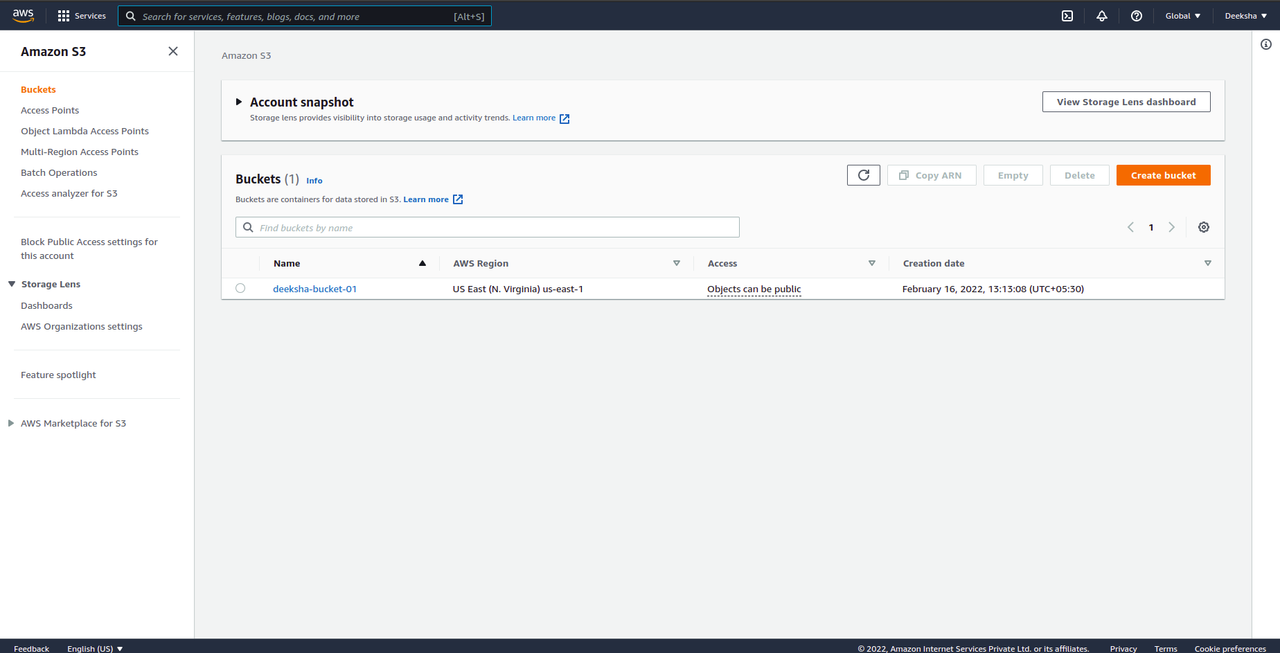The height and width of the screenshot is (653, 1280).
Task: Open the Buckets Info link
Action: coord(314,181)
